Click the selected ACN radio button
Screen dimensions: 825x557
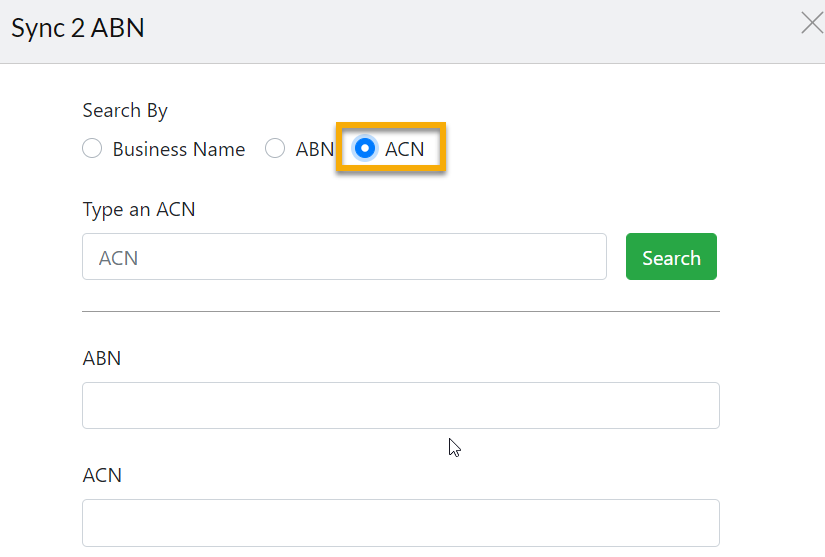coord(365,148)
